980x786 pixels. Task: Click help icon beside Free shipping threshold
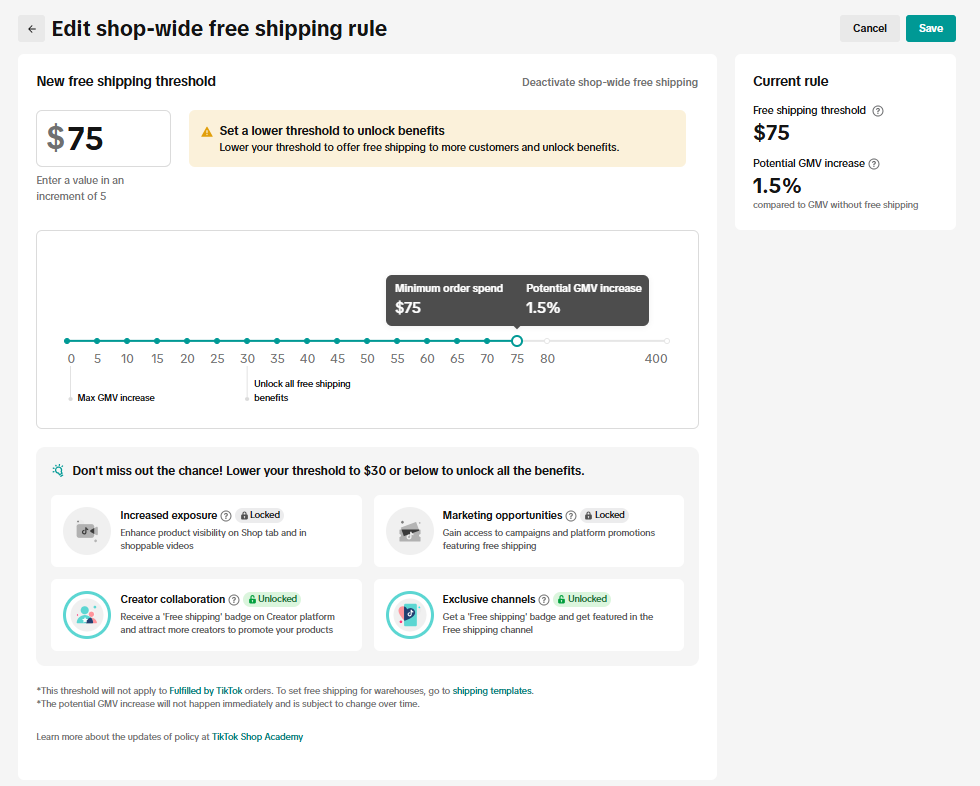pos(878,111)
